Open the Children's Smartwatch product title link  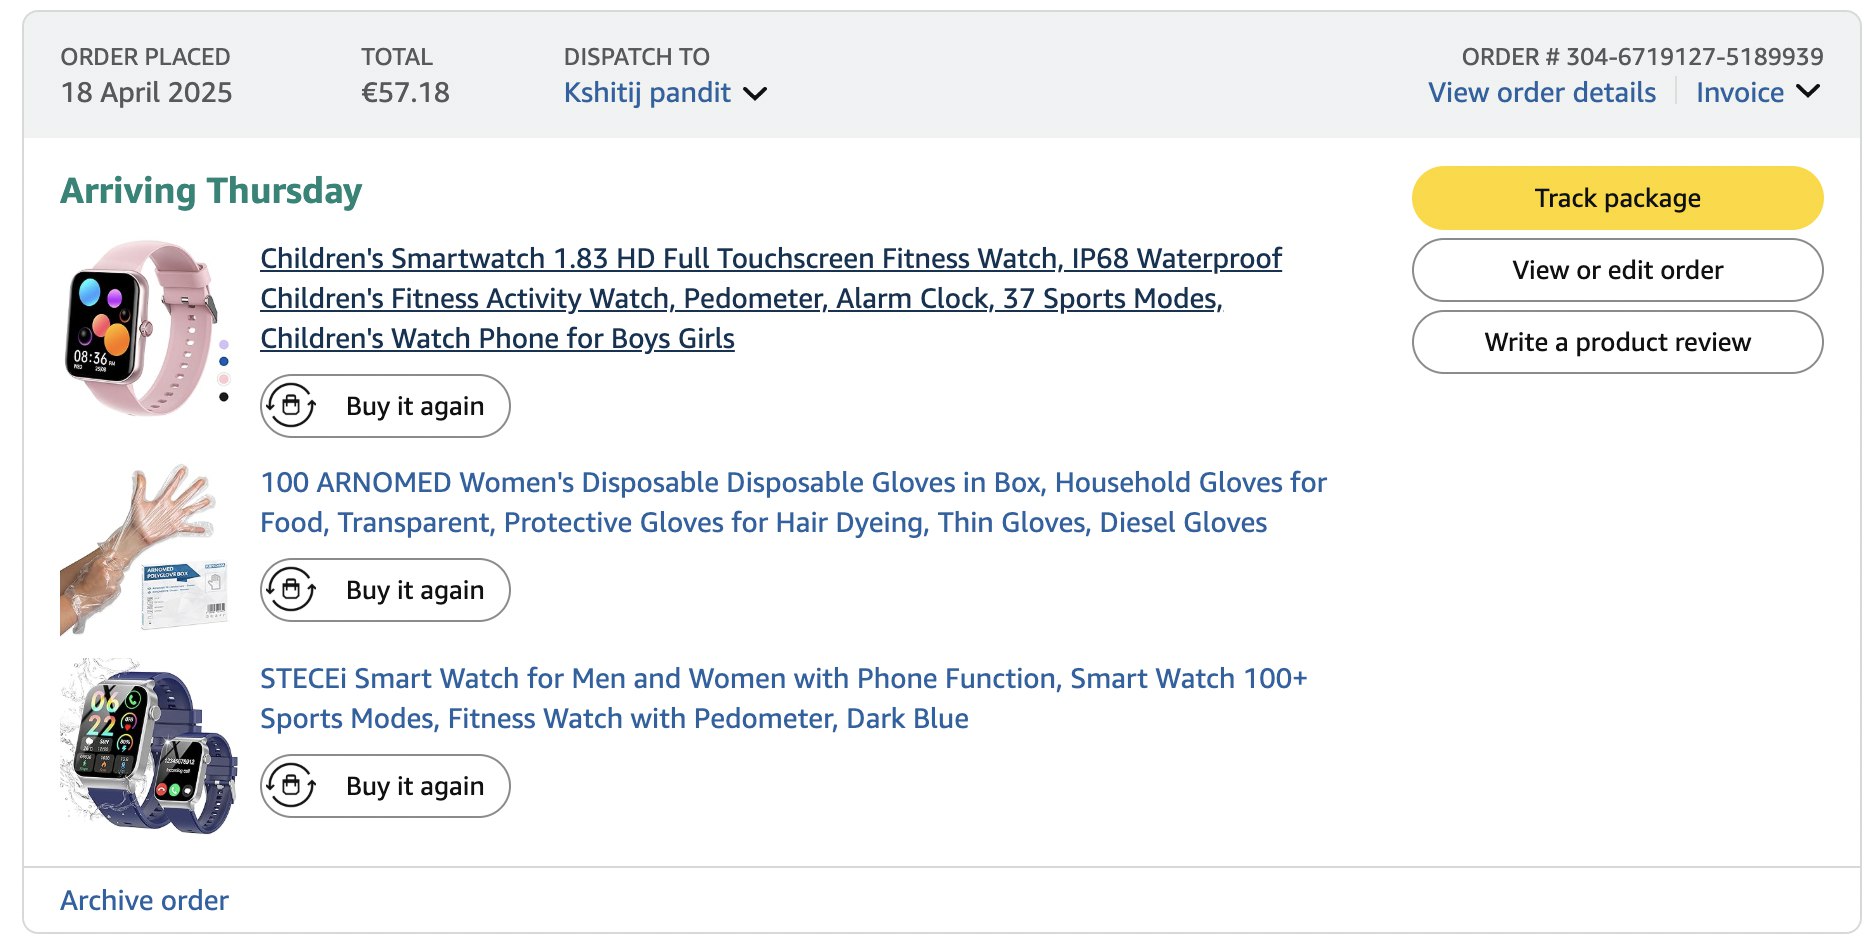click(770, 298)
